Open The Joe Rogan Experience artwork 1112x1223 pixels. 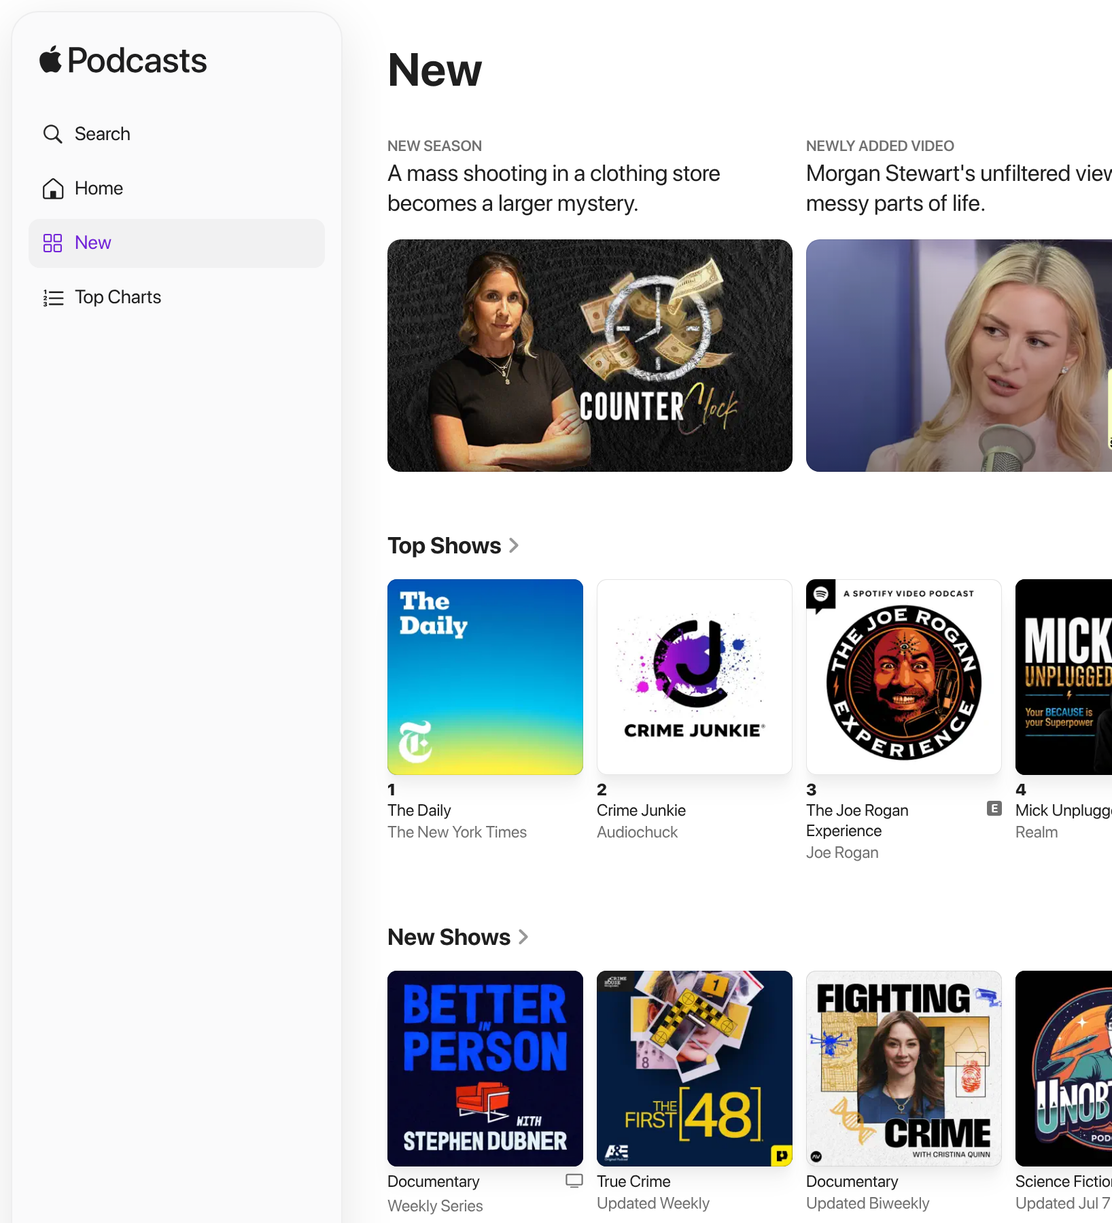(x=904, y=677)
